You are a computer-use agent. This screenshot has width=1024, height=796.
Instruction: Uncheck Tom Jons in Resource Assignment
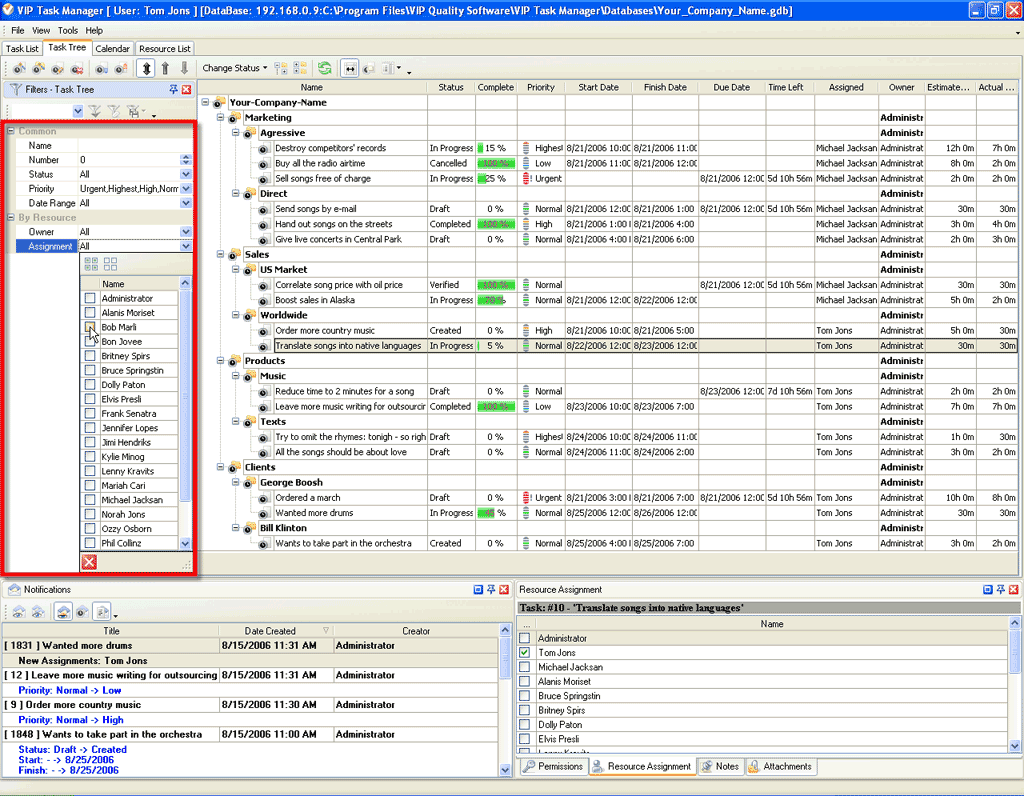pos(525,653)
